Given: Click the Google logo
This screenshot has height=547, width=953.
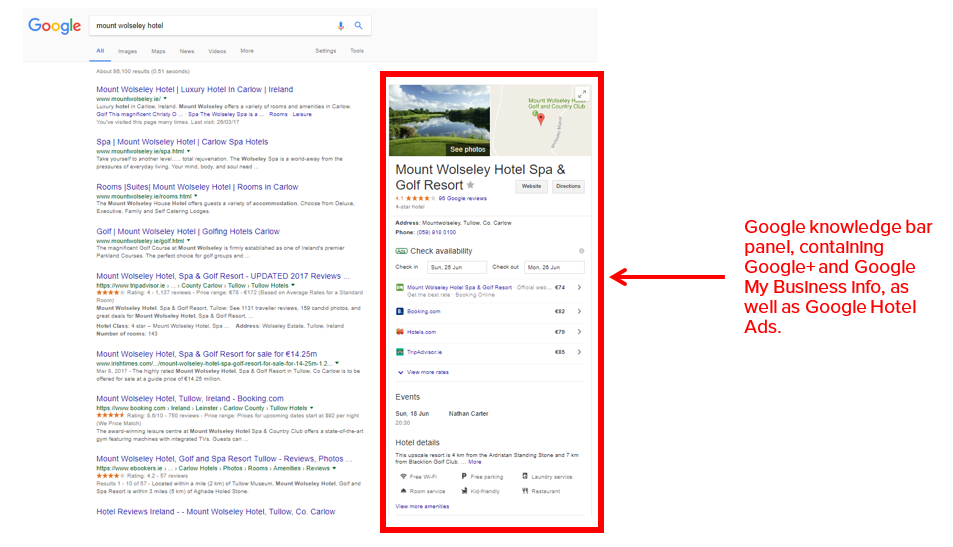Looking at the screenshot, I should tap(55, 26).
